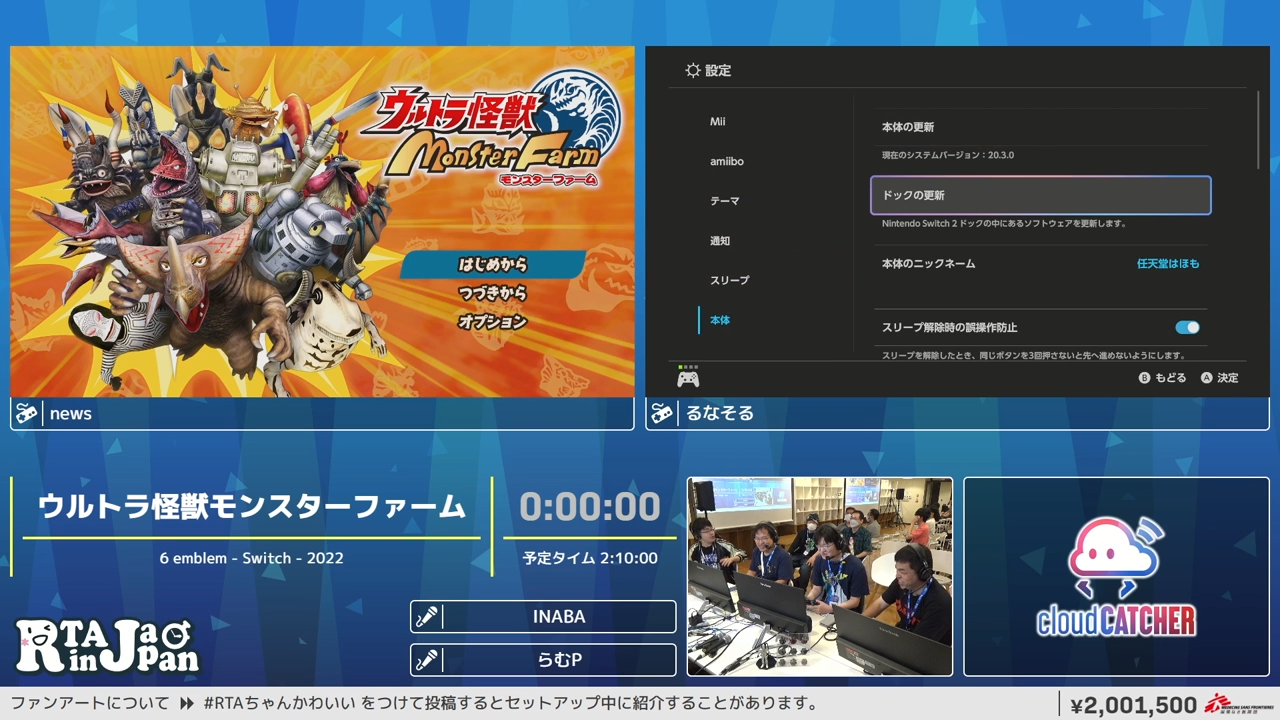Click the ウルトラ怪獣モンスターファーム game title text
The width and height of the screenshot is (1280, 720).
tap(252, 507)
